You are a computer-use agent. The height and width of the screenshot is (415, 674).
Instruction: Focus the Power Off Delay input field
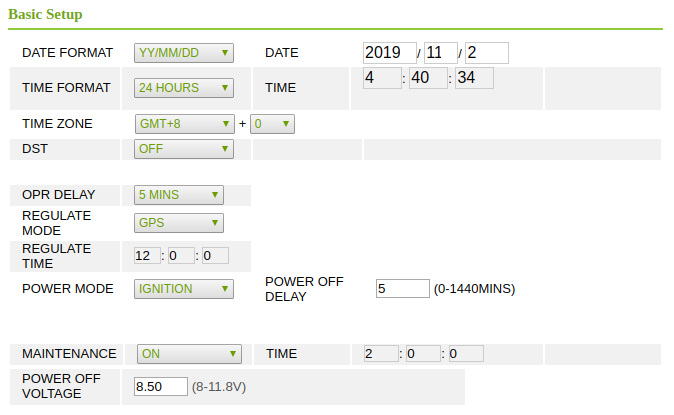click(x=402, y=289)
